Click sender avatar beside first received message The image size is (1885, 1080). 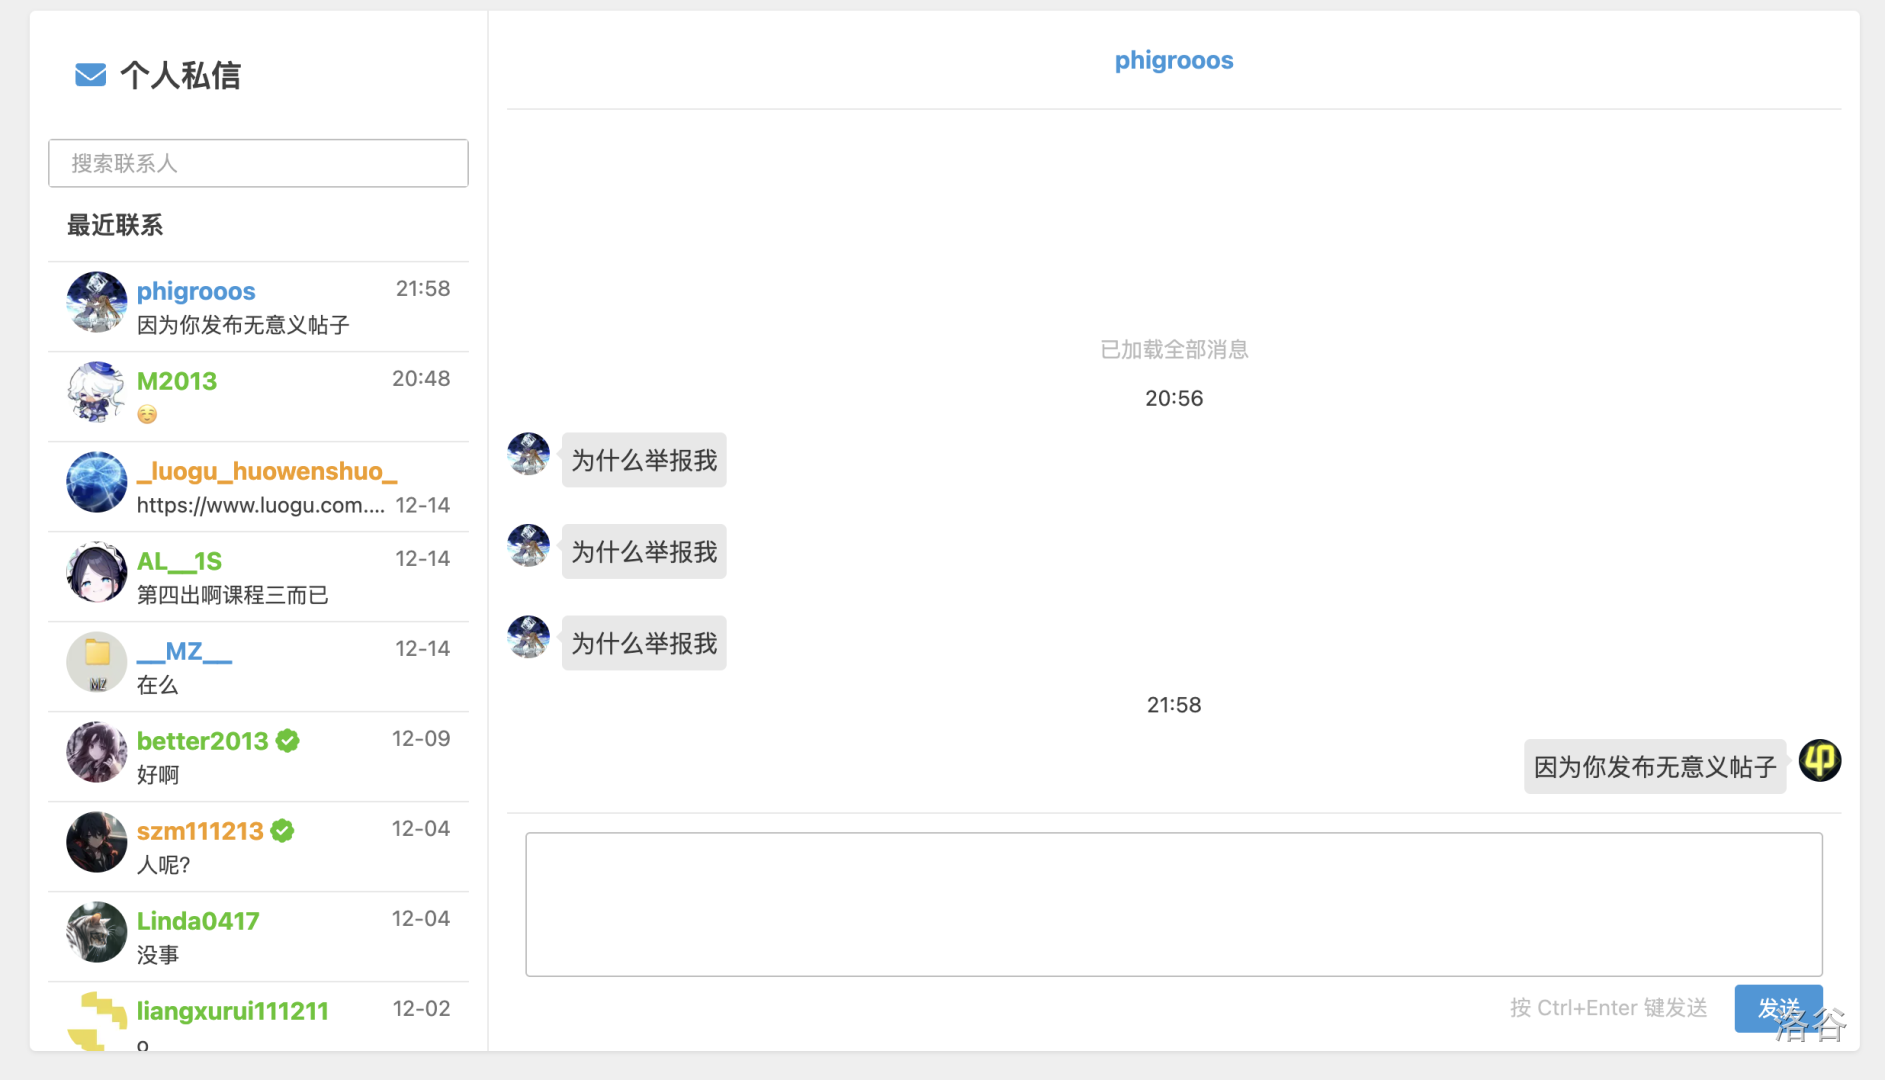coord(528,454)
